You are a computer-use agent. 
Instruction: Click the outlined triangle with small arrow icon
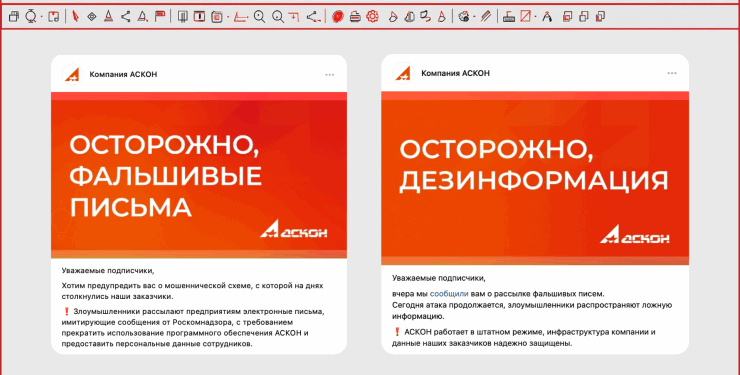[143, 17]
